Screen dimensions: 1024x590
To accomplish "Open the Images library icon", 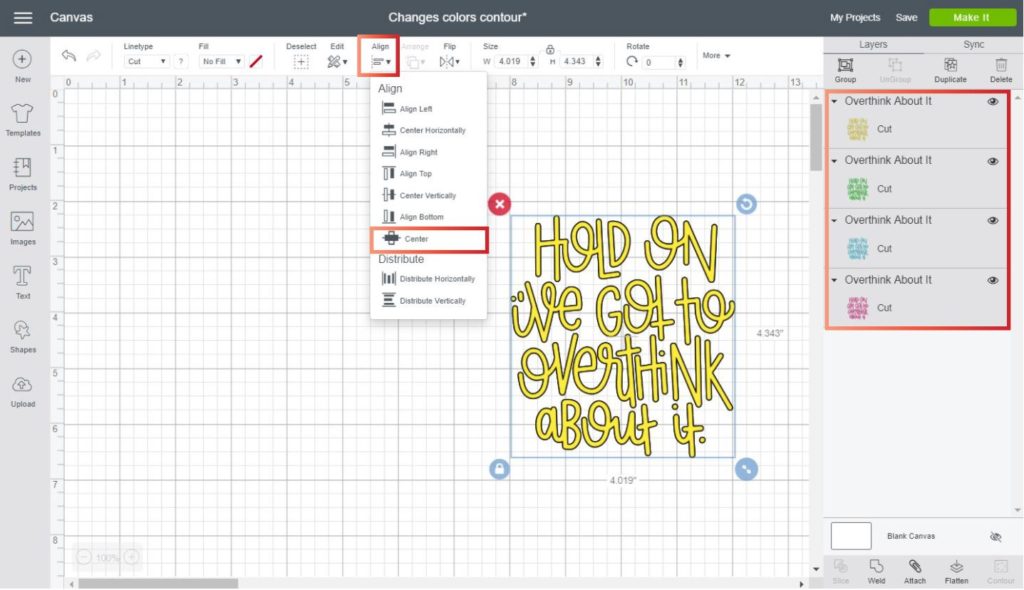I will [22, 223].
